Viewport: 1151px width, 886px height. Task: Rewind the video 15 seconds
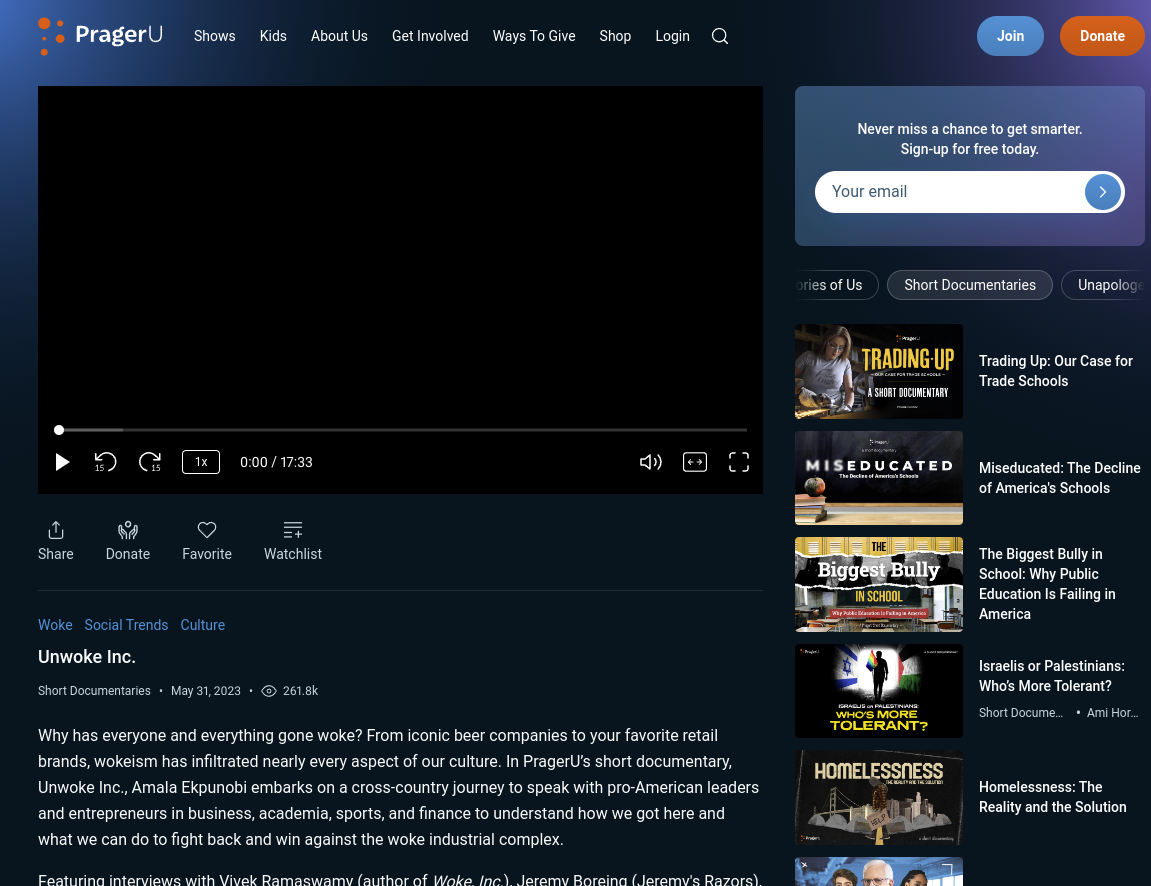tap(105, 462)
